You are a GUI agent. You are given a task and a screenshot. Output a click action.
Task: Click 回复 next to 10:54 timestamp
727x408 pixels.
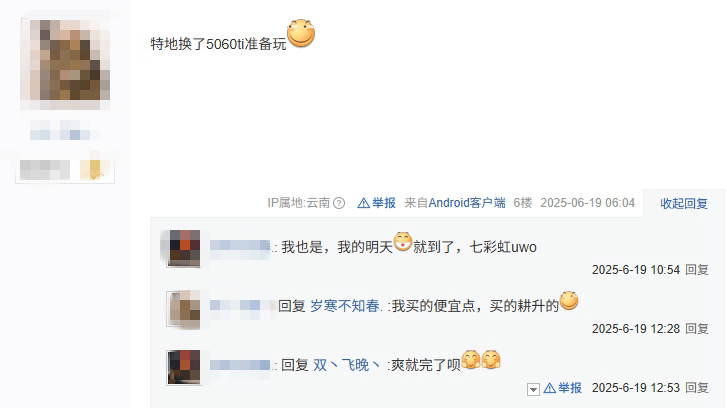[x=697, y=270]
